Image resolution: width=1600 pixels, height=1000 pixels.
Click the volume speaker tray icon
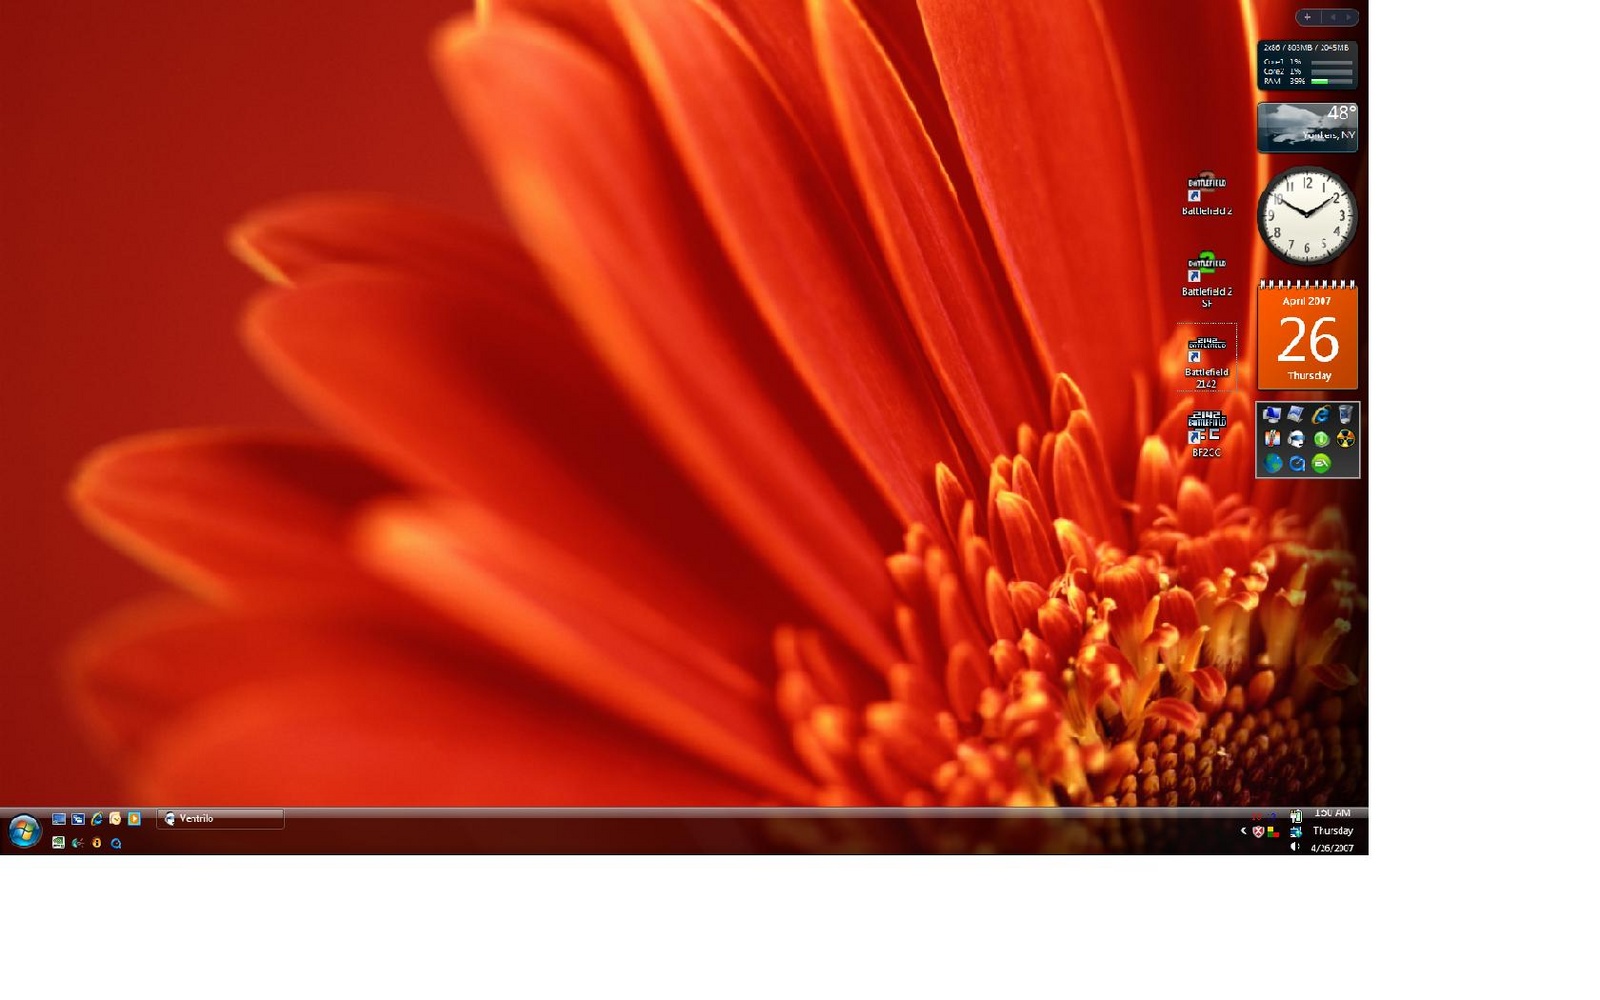(1295, 847)
